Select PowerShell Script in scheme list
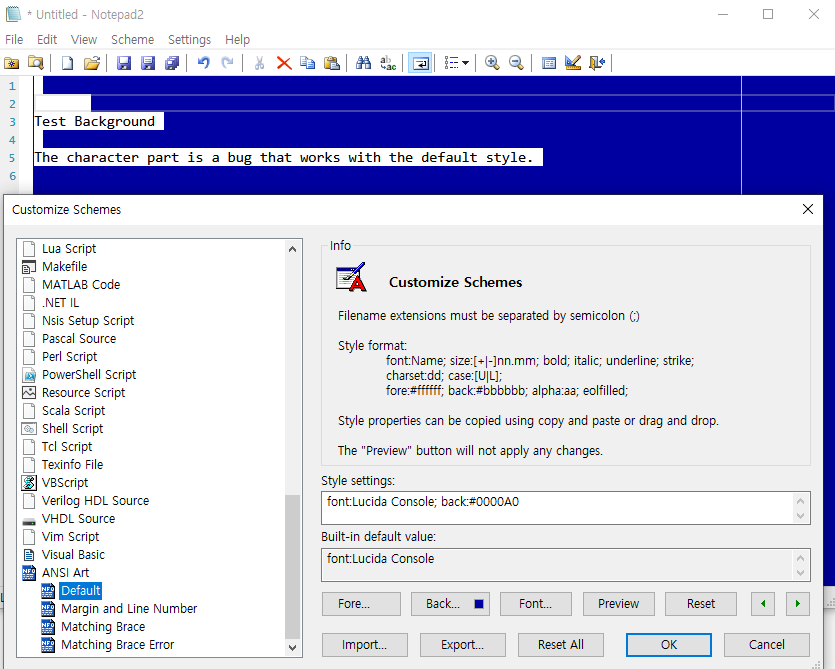 tap(89, 375)
